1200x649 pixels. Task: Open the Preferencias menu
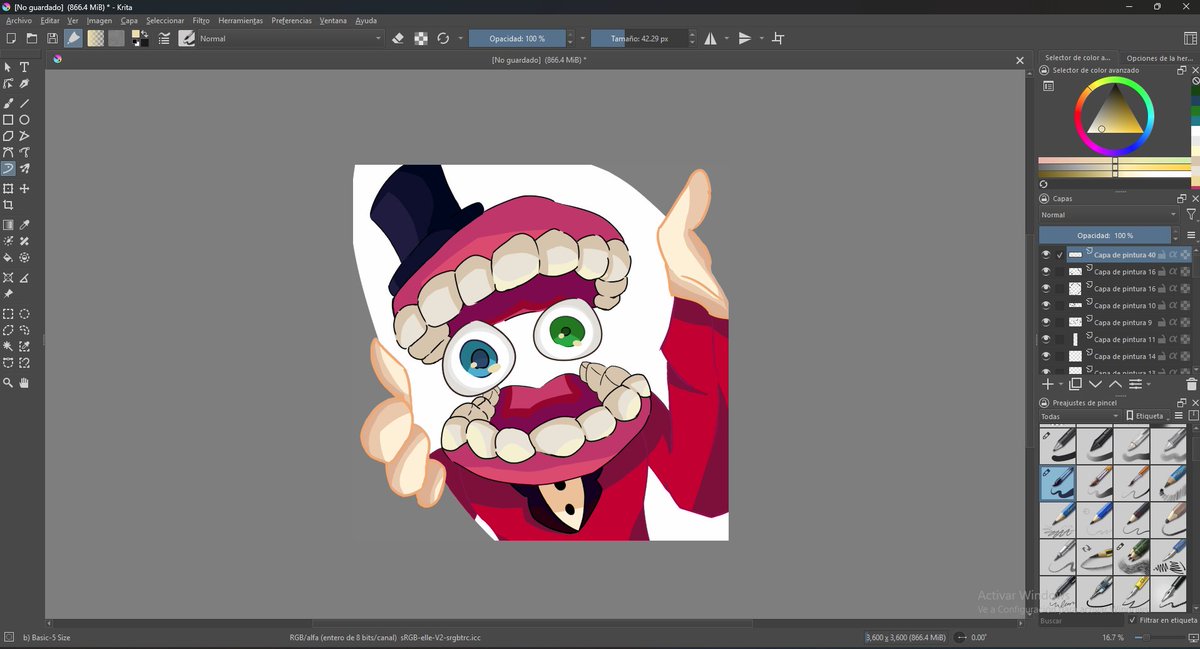291,20
